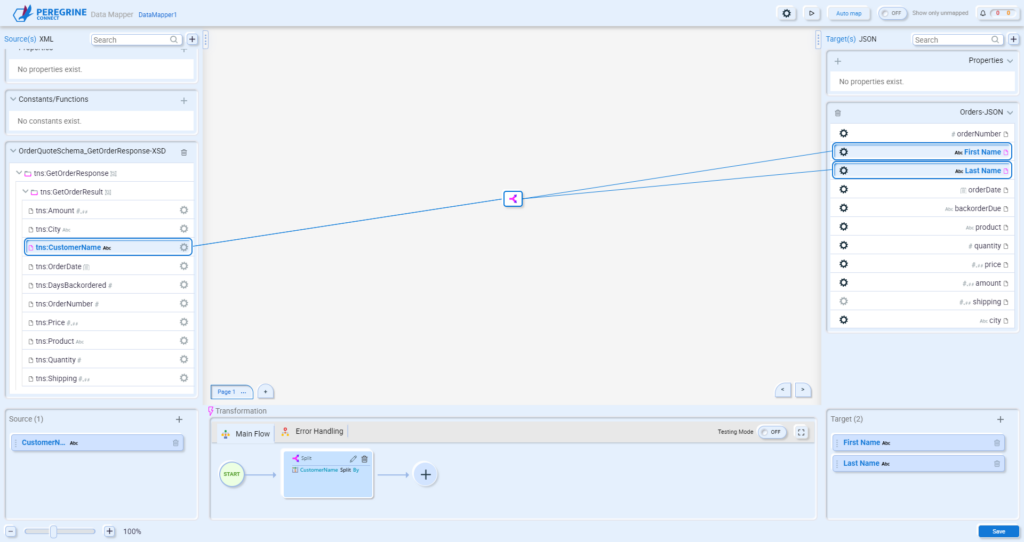Collapse the tns:GetOrderResult tree node

[26, 191]
